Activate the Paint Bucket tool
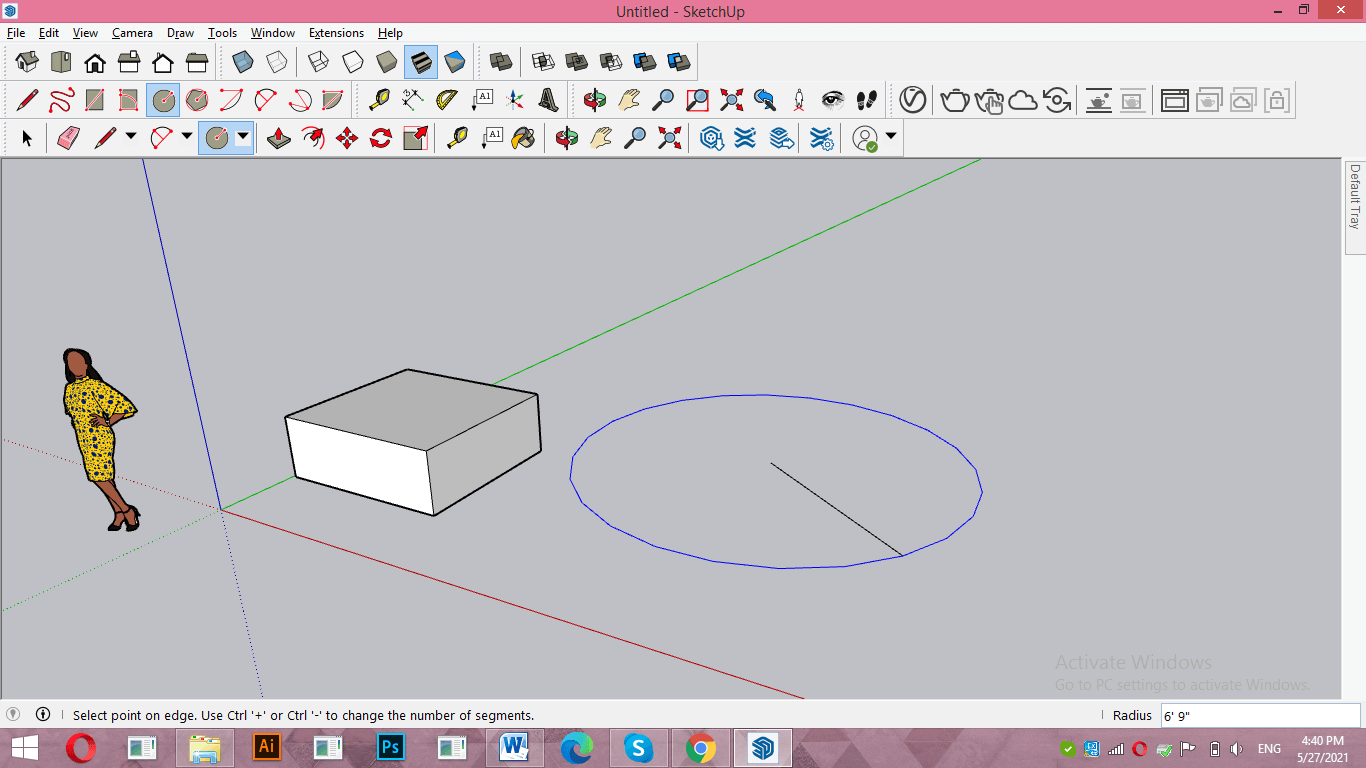 (x=523, y=138)
